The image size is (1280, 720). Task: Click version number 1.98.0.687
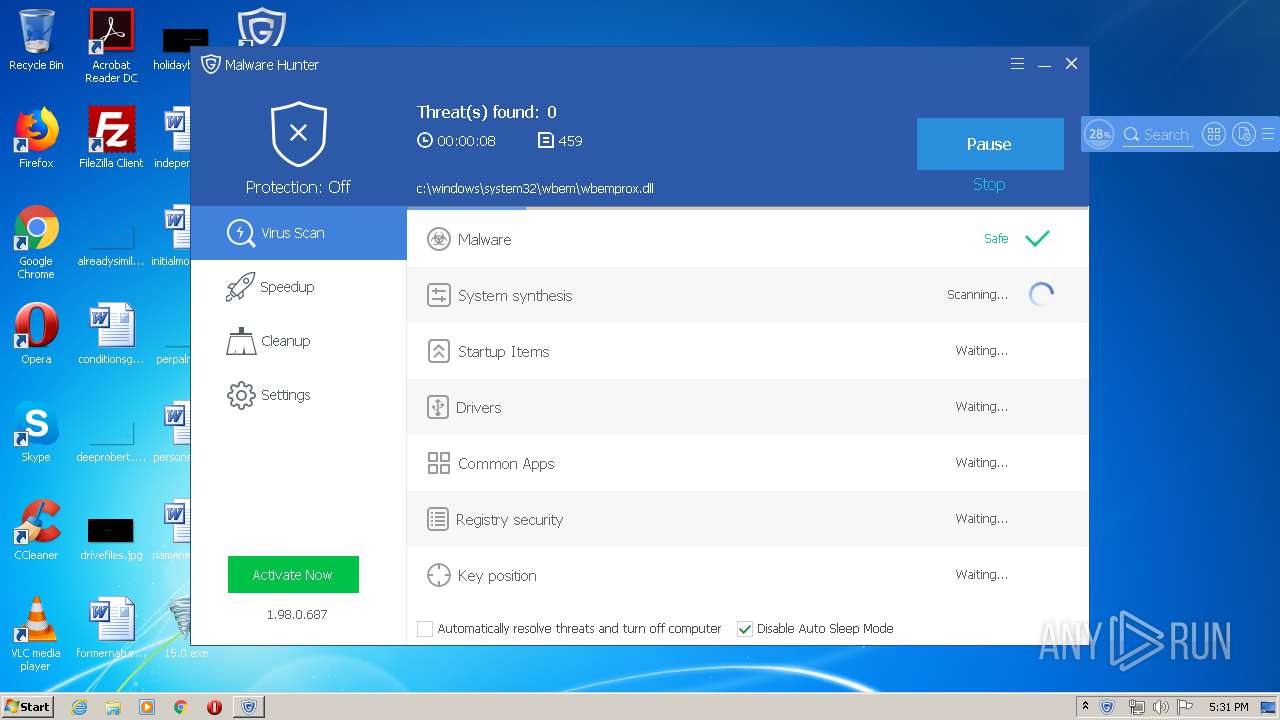click(x=297, y=614)
